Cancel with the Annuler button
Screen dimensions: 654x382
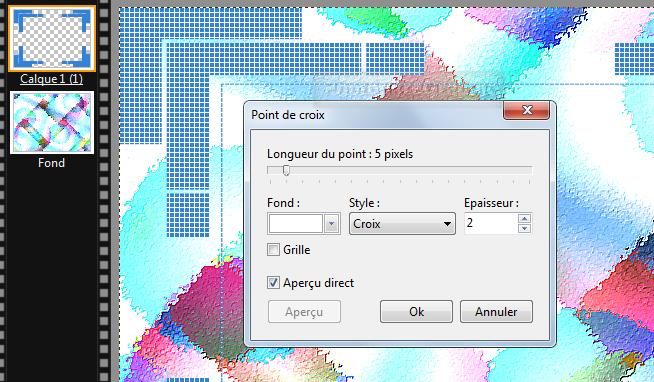pos(496,312)
